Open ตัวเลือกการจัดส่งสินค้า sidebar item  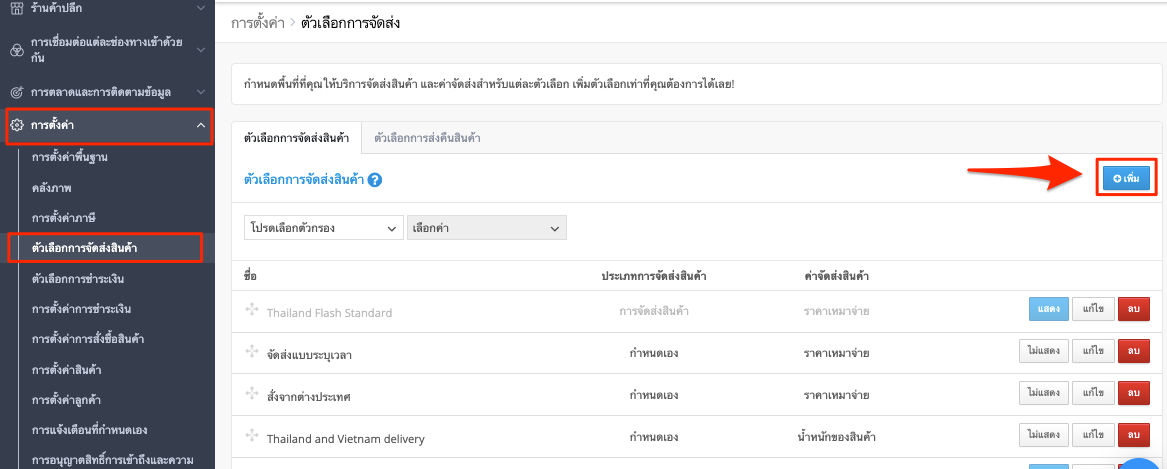coord(84,248)
